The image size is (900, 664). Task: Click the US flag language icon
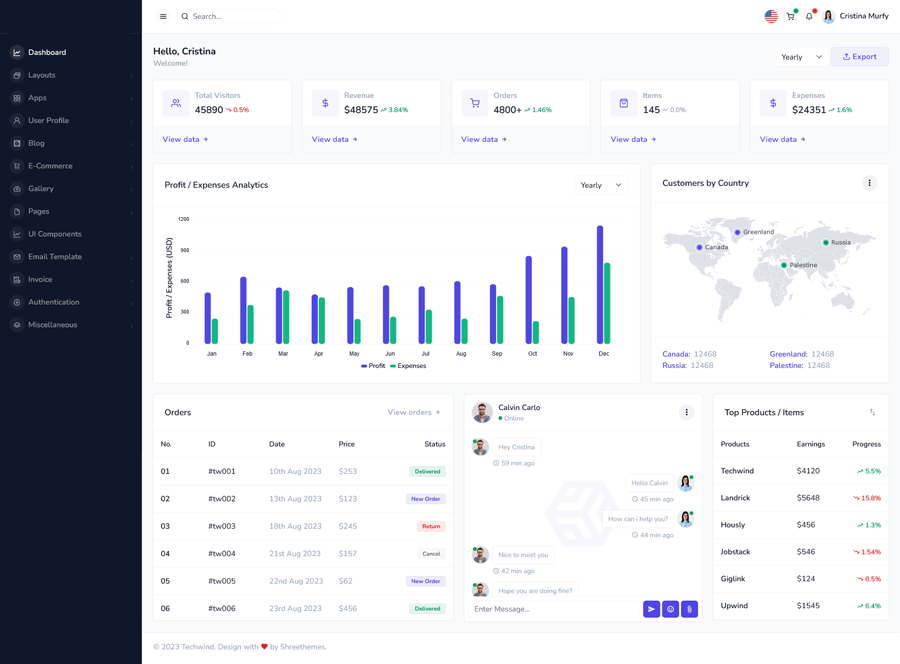click(771, 16)
